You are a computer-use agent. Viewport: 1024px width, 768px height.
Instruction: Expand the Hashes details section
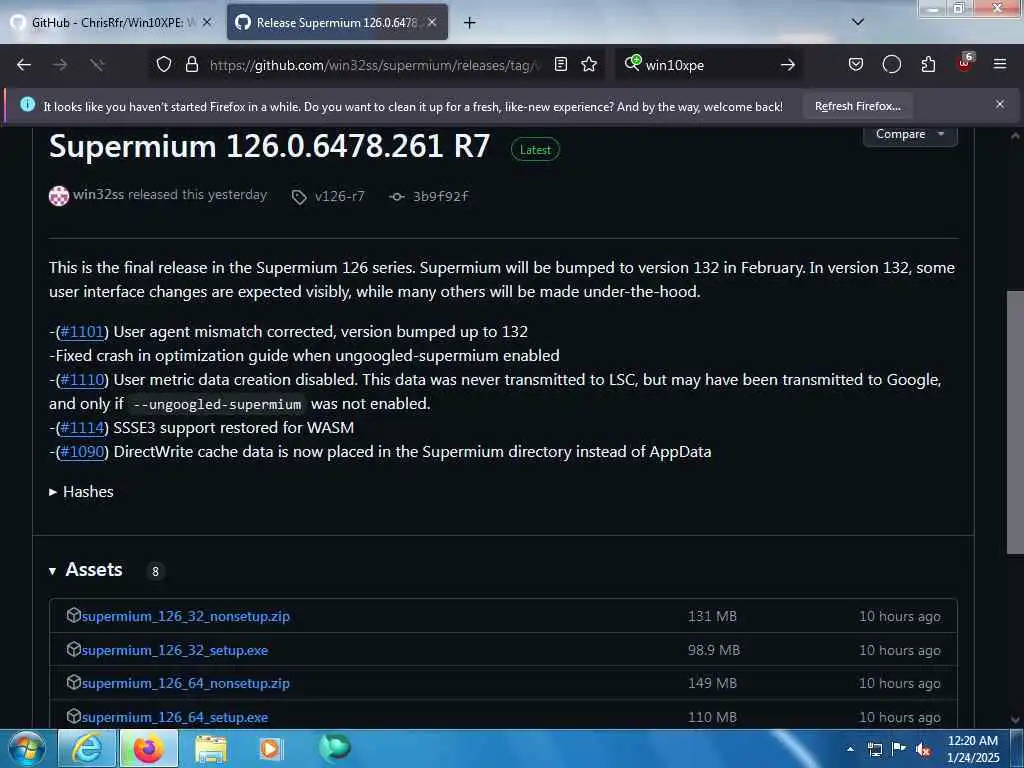pos(81,492)
